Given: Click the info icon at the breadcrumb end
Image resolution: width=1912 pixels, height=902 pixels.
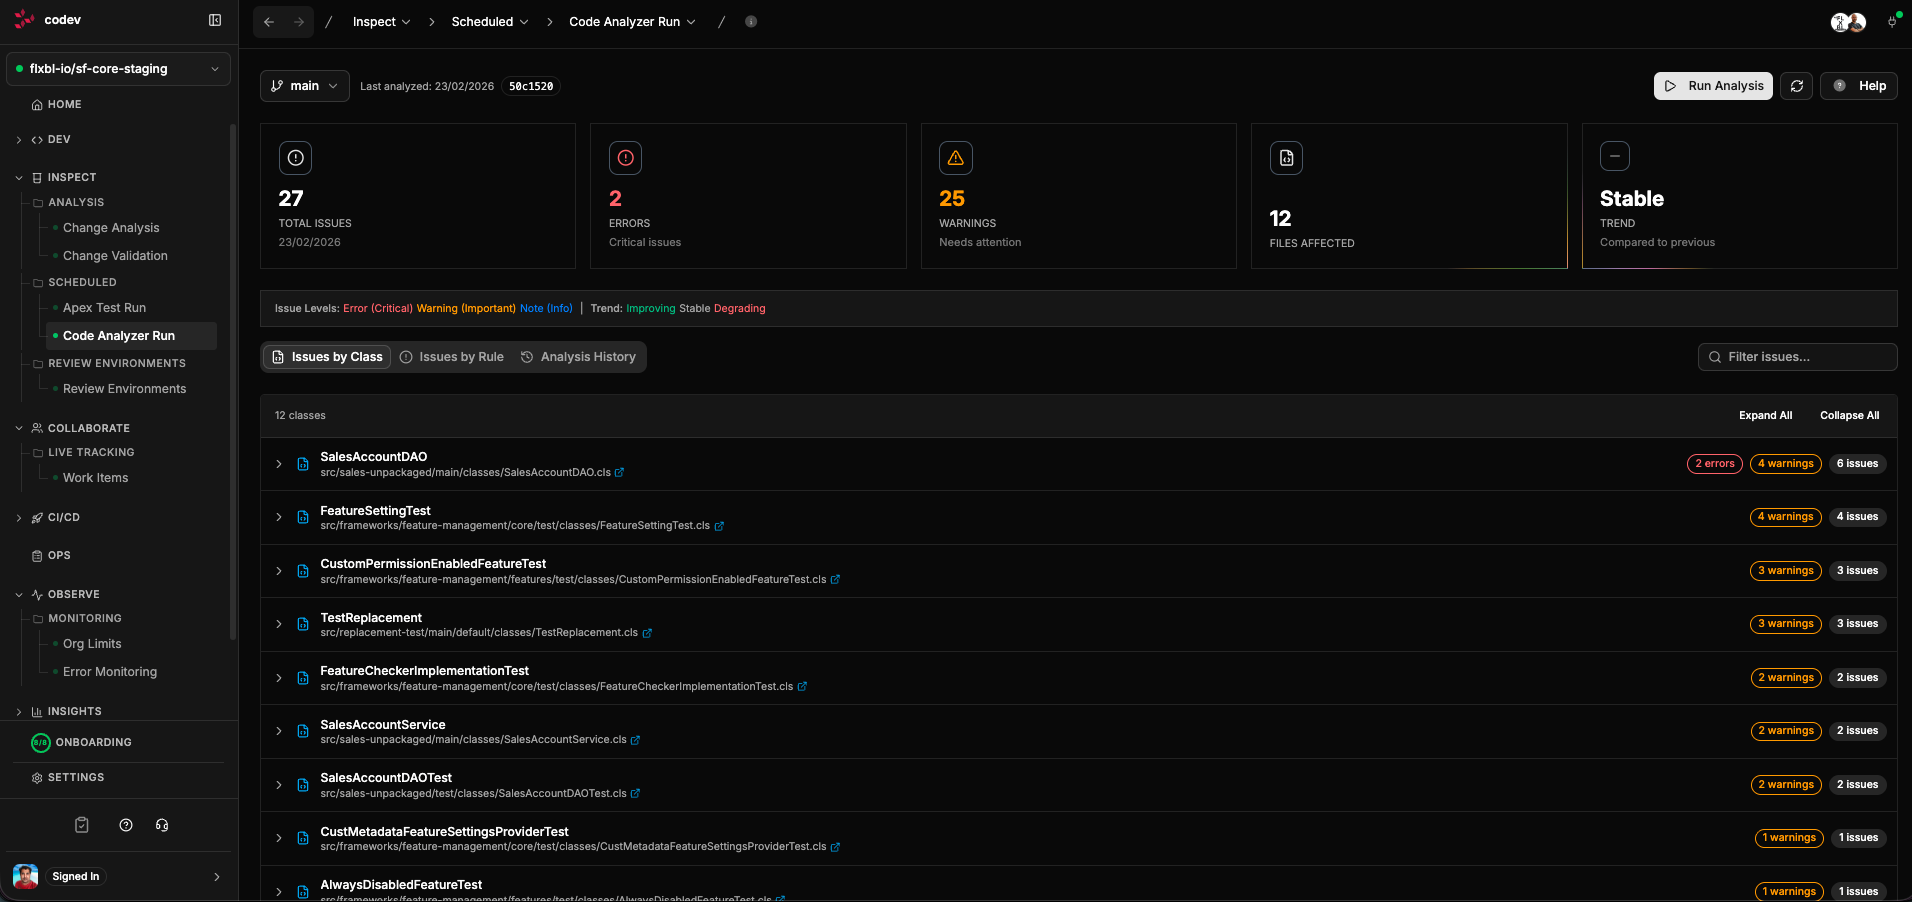Looking at the screenshot, I should point(751,21).
